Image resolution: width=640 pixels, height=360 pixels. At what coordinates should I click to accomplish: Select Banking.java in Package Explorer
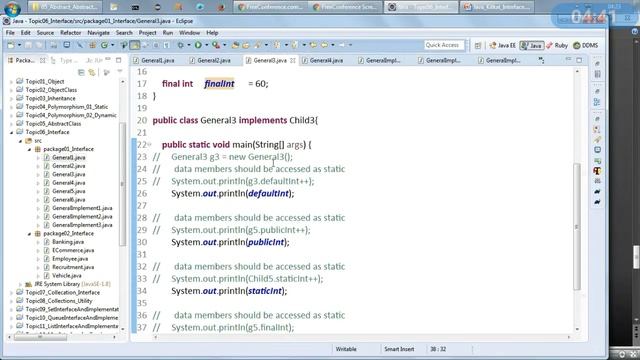click(68, 242)
